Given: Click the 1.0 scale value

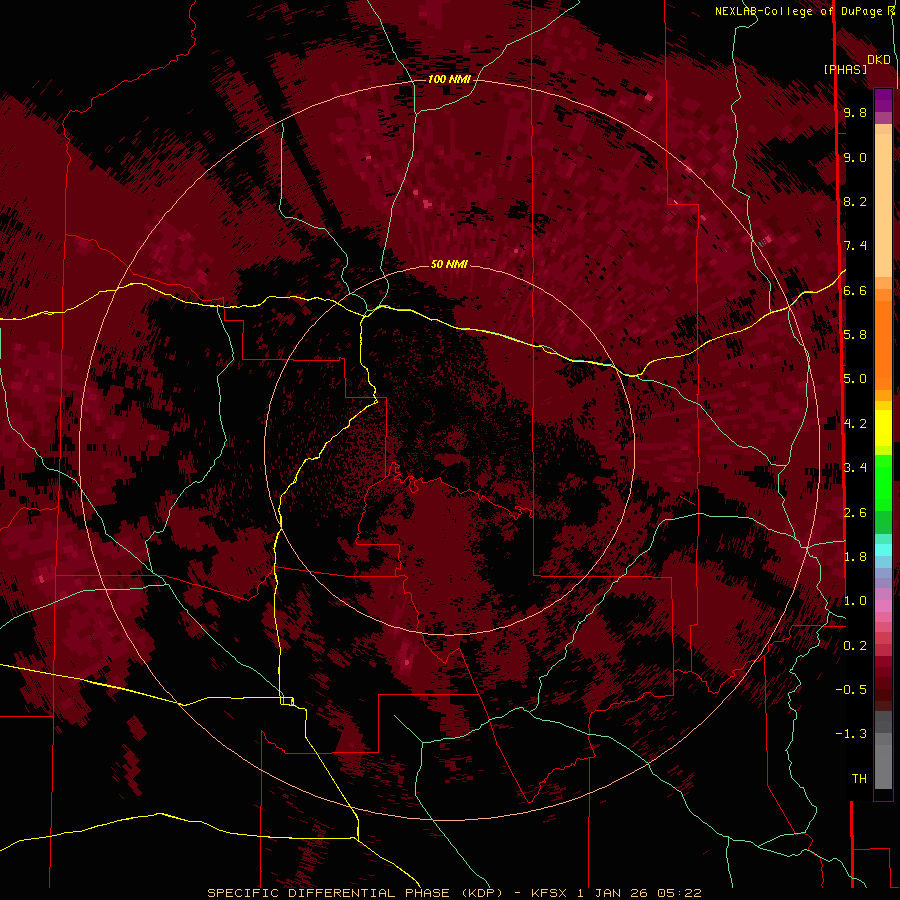Looking at the screenshot, I should [x=855, y=601].
